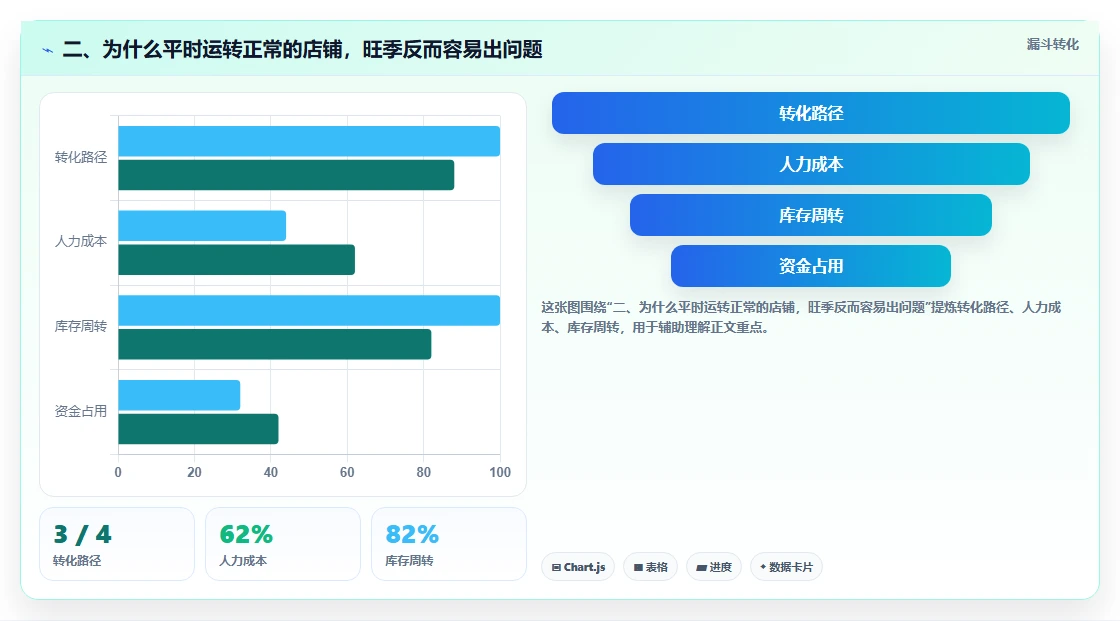Click the 库存周转 chart axis label
The height and width of the screenshot is (621, 1120).
tap(81, 327)
